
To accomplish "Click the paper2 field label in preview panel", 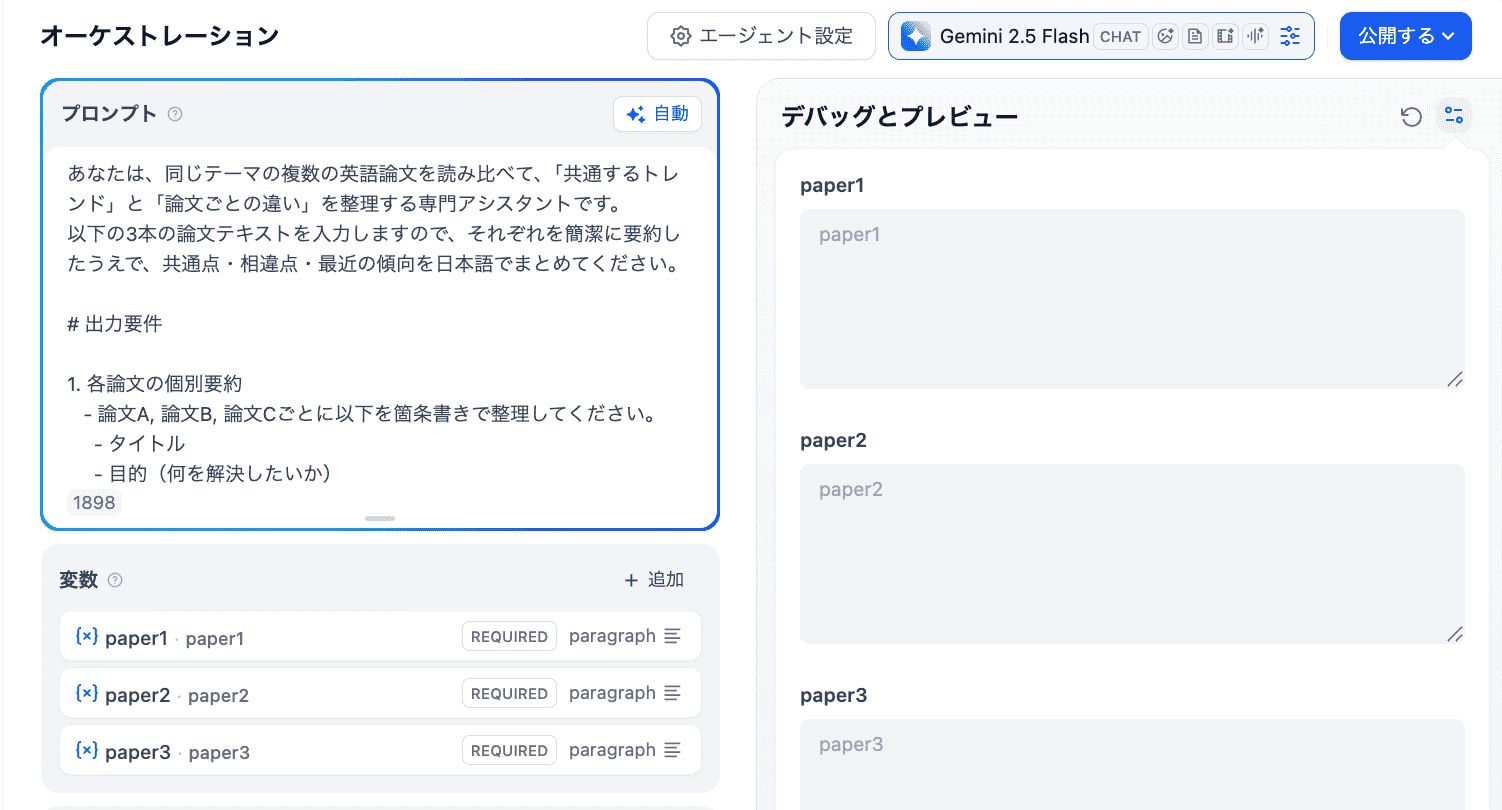I will coord(833,441).
